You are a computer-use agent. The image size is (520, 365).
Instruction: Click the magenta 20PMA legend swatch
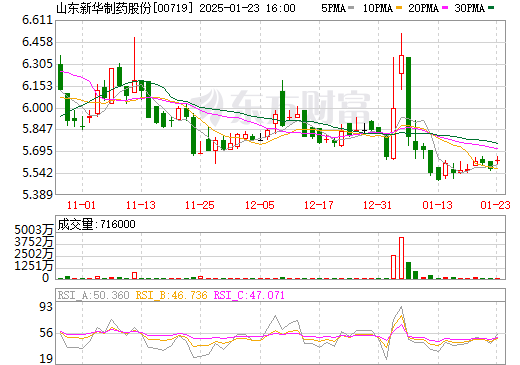click(445, 8)
